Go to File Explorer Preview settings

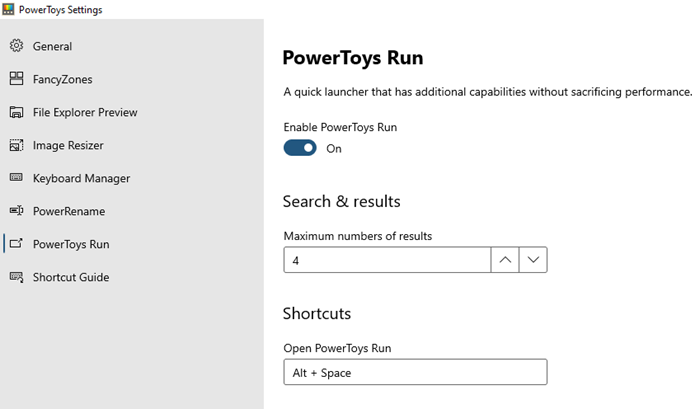point(85,112)
